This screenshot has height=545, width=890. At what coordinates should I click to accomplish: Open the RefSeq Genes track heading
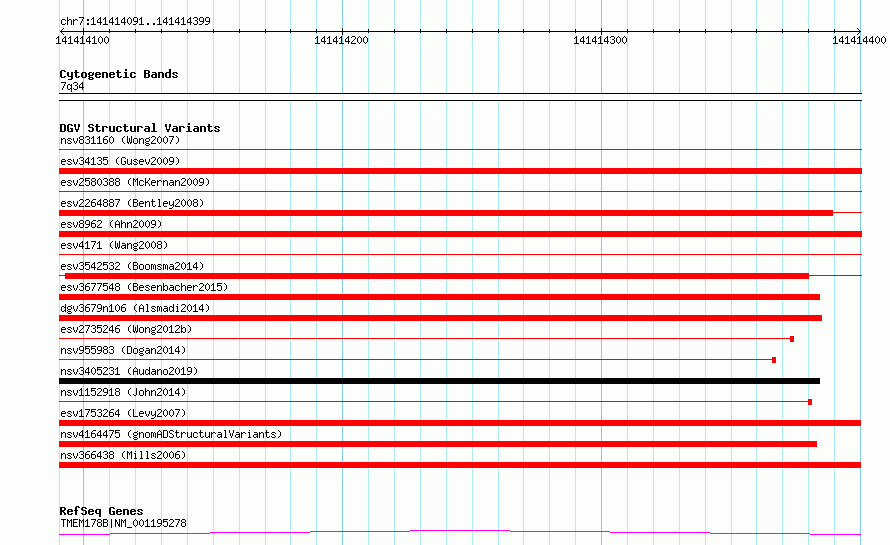point(101,511)
